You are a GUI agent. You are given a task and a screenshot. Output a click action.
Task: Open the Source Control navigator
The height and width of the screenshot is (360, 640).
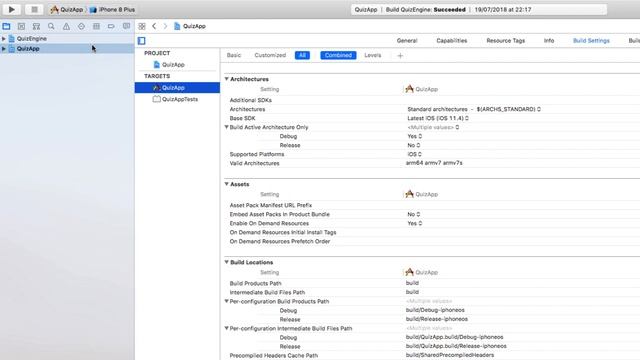point(21,26)
